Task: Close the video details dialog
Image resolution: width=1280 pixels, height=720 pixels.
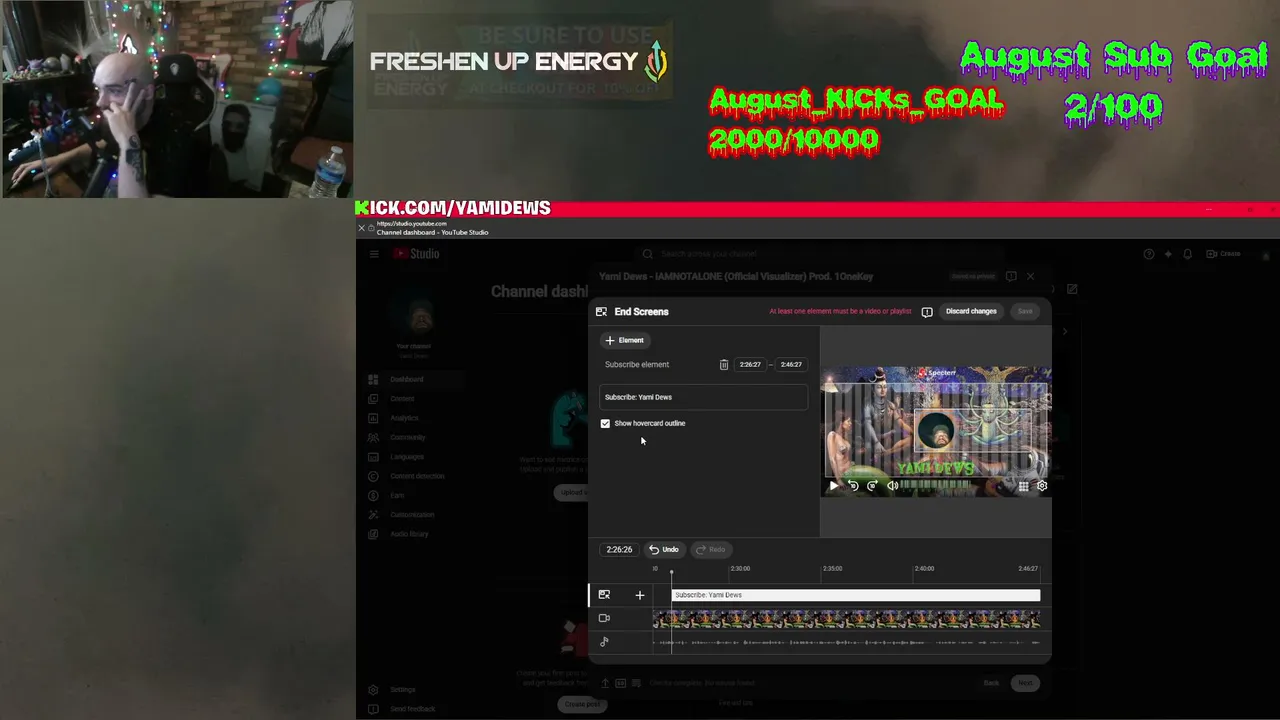Action: click(1030, 276)
